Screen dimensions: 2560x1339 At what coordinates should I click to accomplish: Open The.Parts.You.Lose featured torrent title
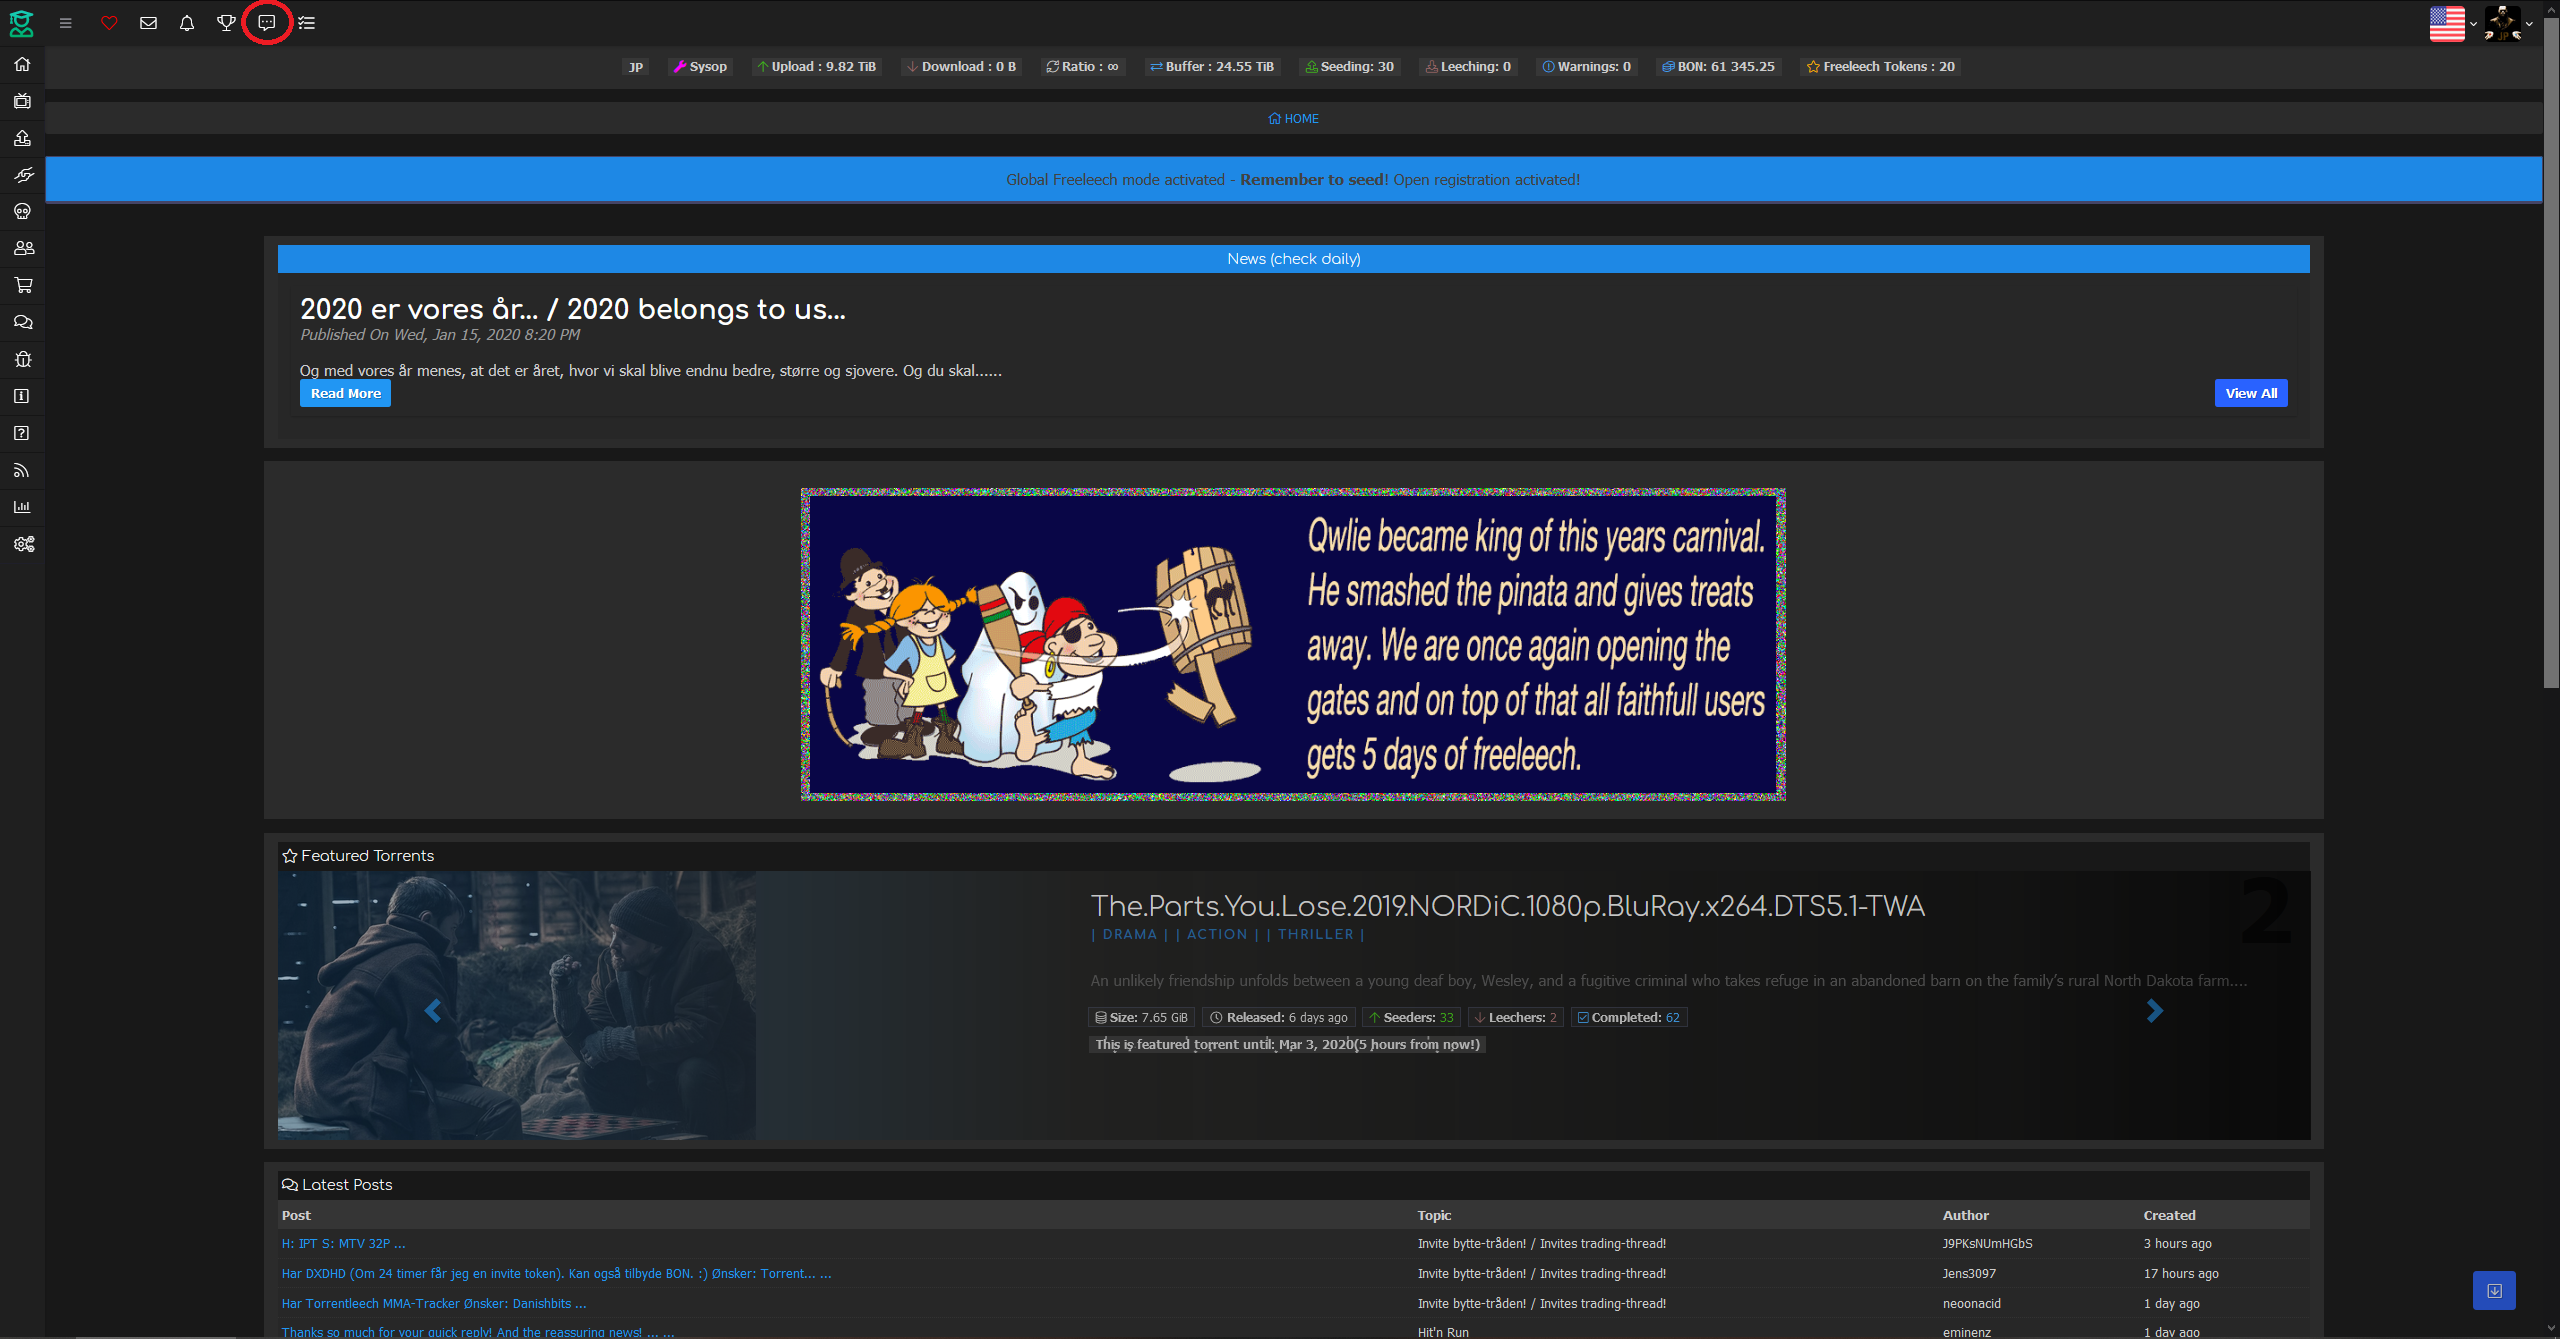click(x=1507, y=906)
